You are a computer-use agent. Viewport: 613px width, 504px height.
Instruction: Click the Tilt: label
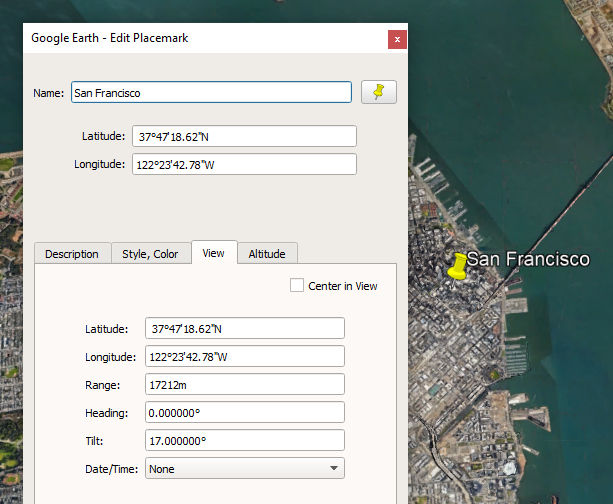[x=94, y=441]
